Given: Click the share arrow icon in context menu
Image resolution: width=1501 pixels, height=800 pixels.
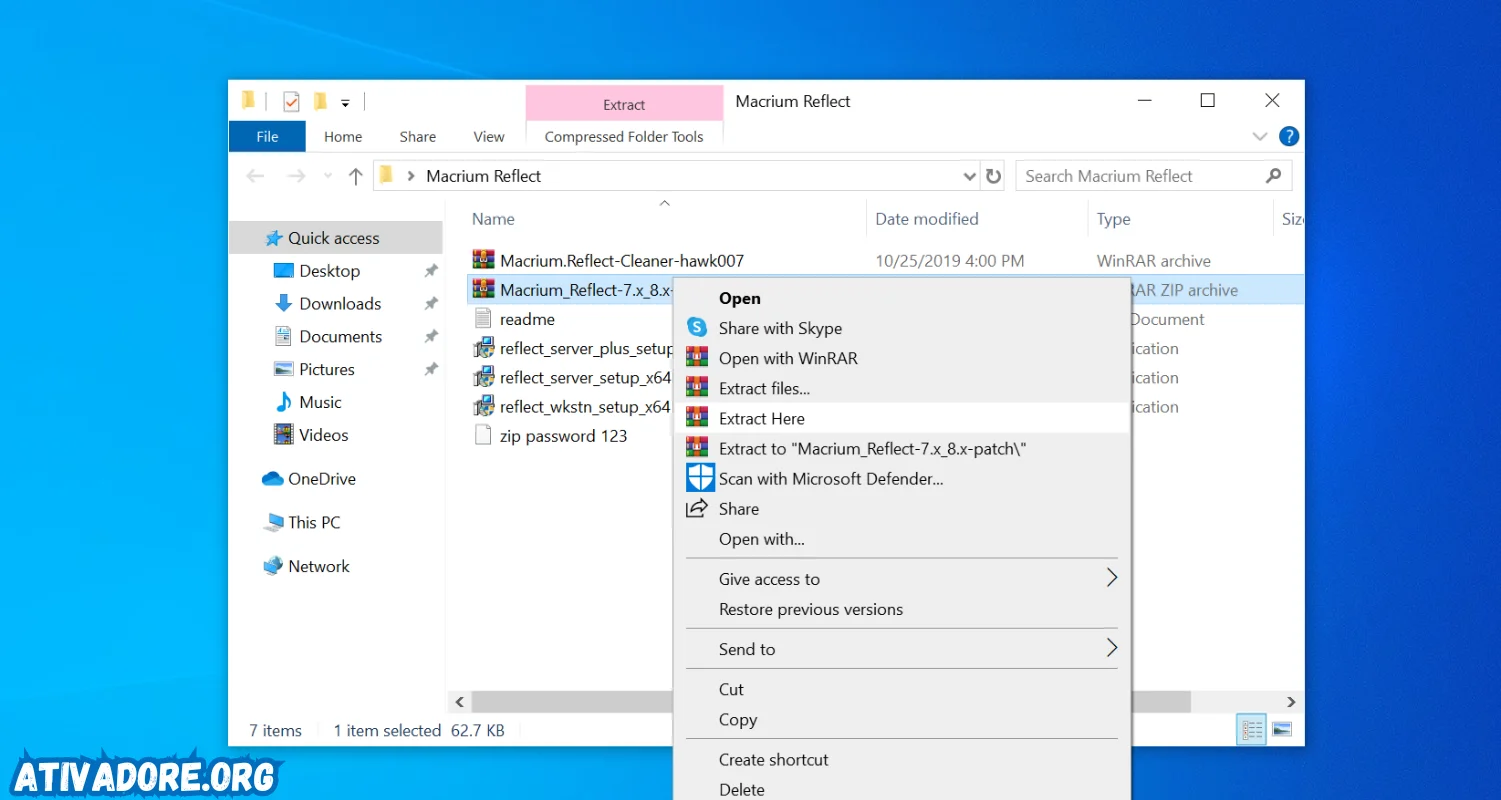Looking at the screenshot, I should [697, 509].
